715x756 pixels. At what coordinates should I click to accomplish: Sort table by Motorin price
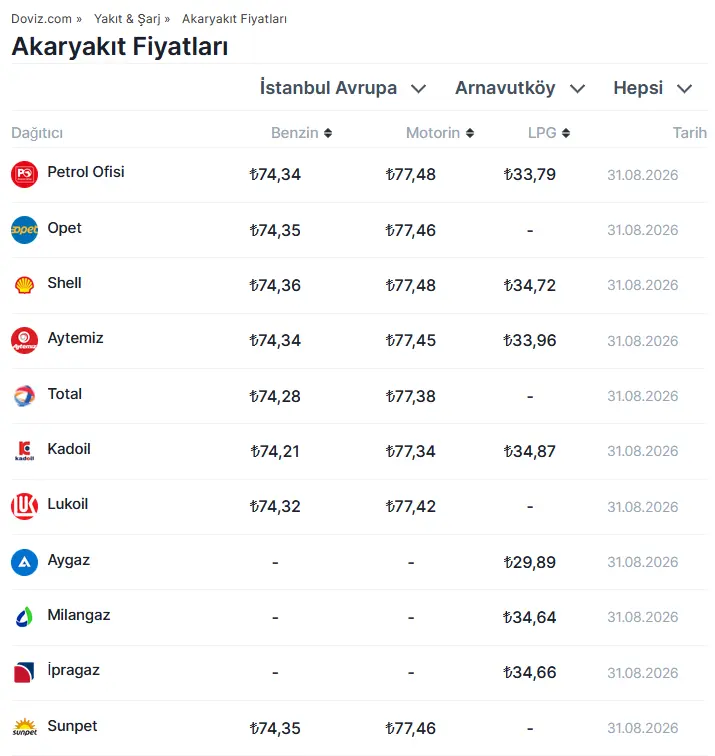click(x=440, y=133)
